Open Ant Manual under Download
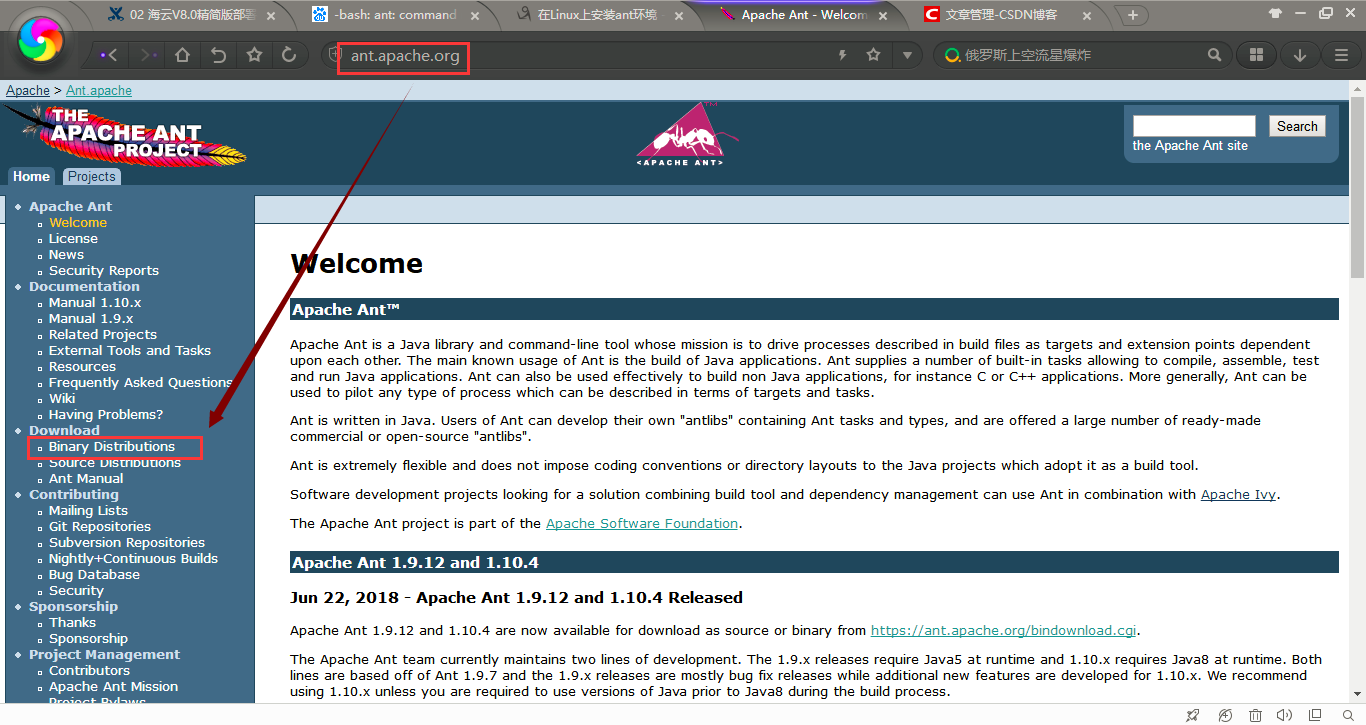Image resolution: width=1366 pixels, height=725 pixels. pyautogui.click(x=86, y=479)
